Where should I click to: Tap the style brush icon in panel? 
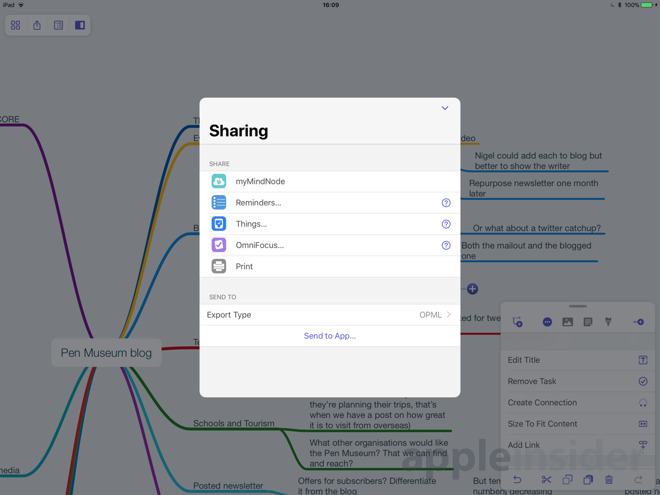click(x=608, y=322)
